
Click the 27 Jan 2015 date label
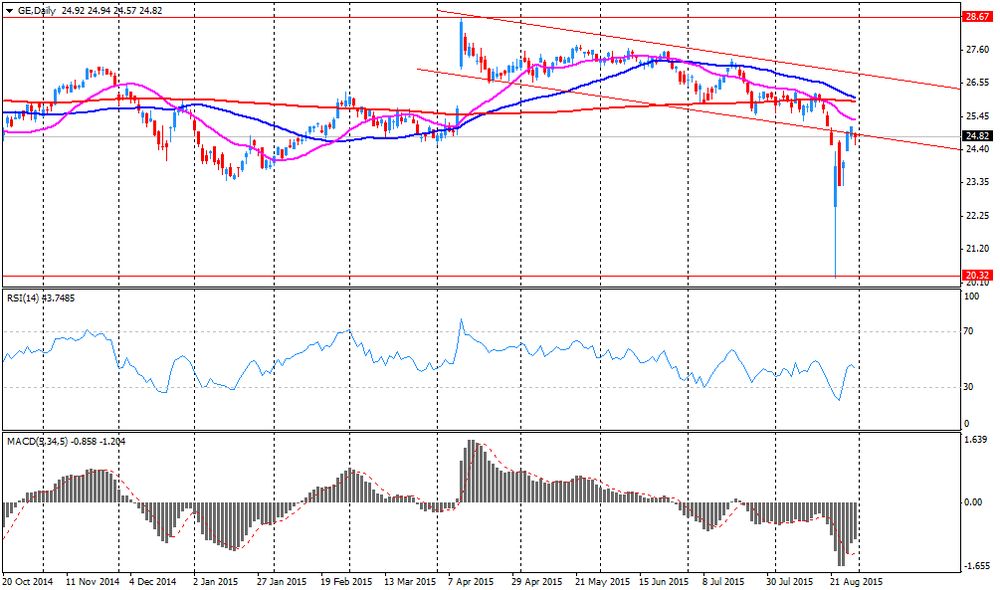coord(282,582)
